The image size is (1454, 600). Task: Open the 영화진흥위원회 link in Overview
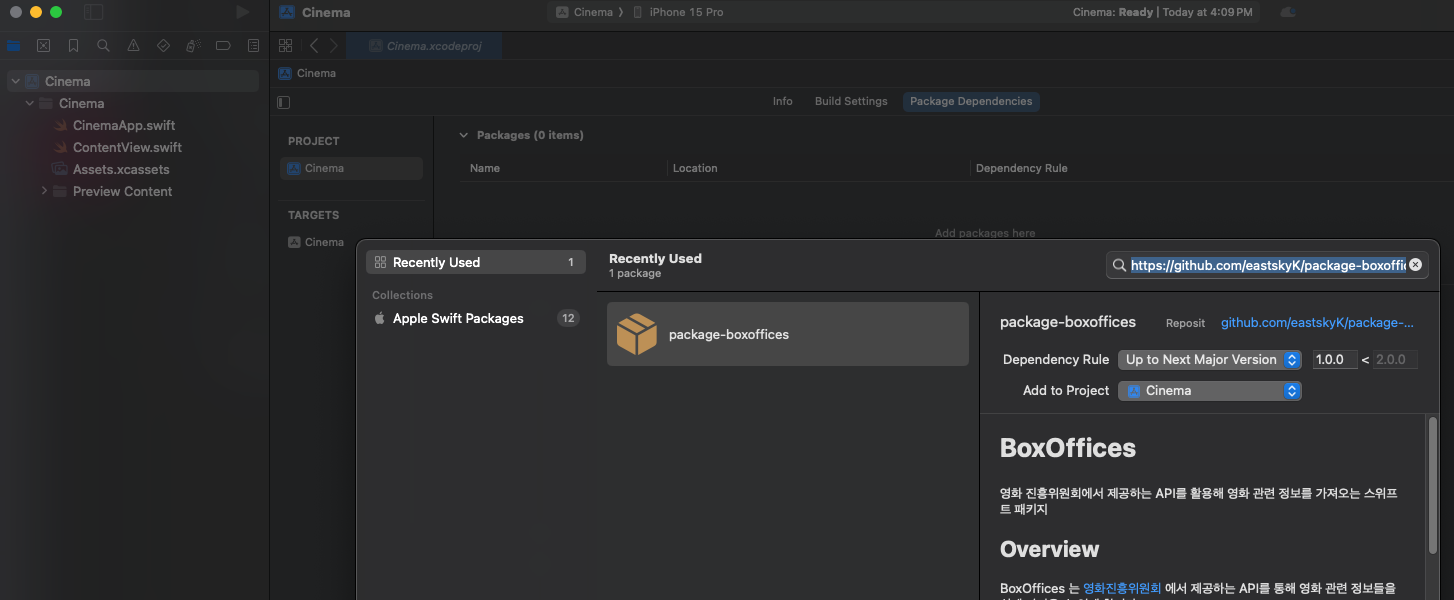click(x=1122, y=588)
